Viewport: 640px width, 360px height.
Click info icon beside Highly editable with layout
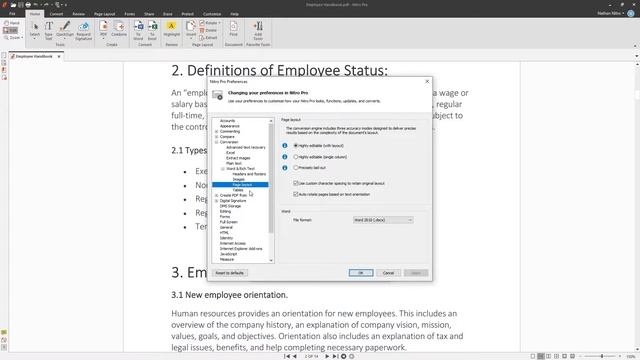(285, 146)
